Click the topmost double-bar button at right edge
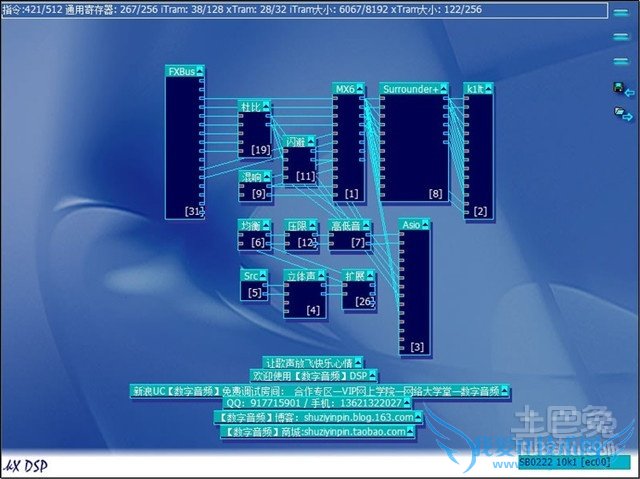The width and height of the screenshot is (640, 479). 620,13
